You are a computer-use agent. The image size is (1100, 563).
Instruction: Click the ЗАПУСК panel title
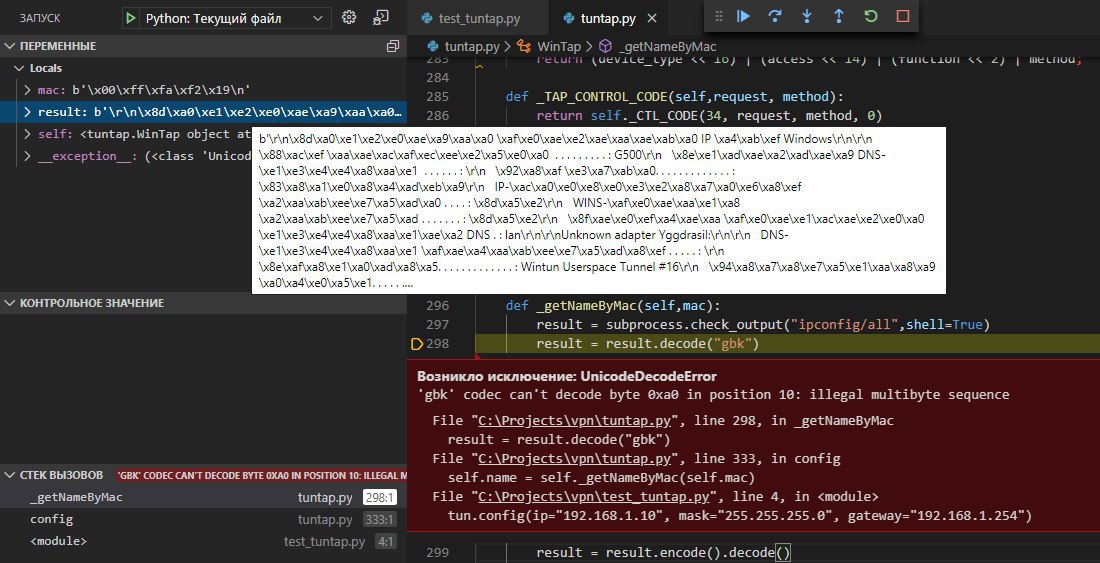coord(40,18)
